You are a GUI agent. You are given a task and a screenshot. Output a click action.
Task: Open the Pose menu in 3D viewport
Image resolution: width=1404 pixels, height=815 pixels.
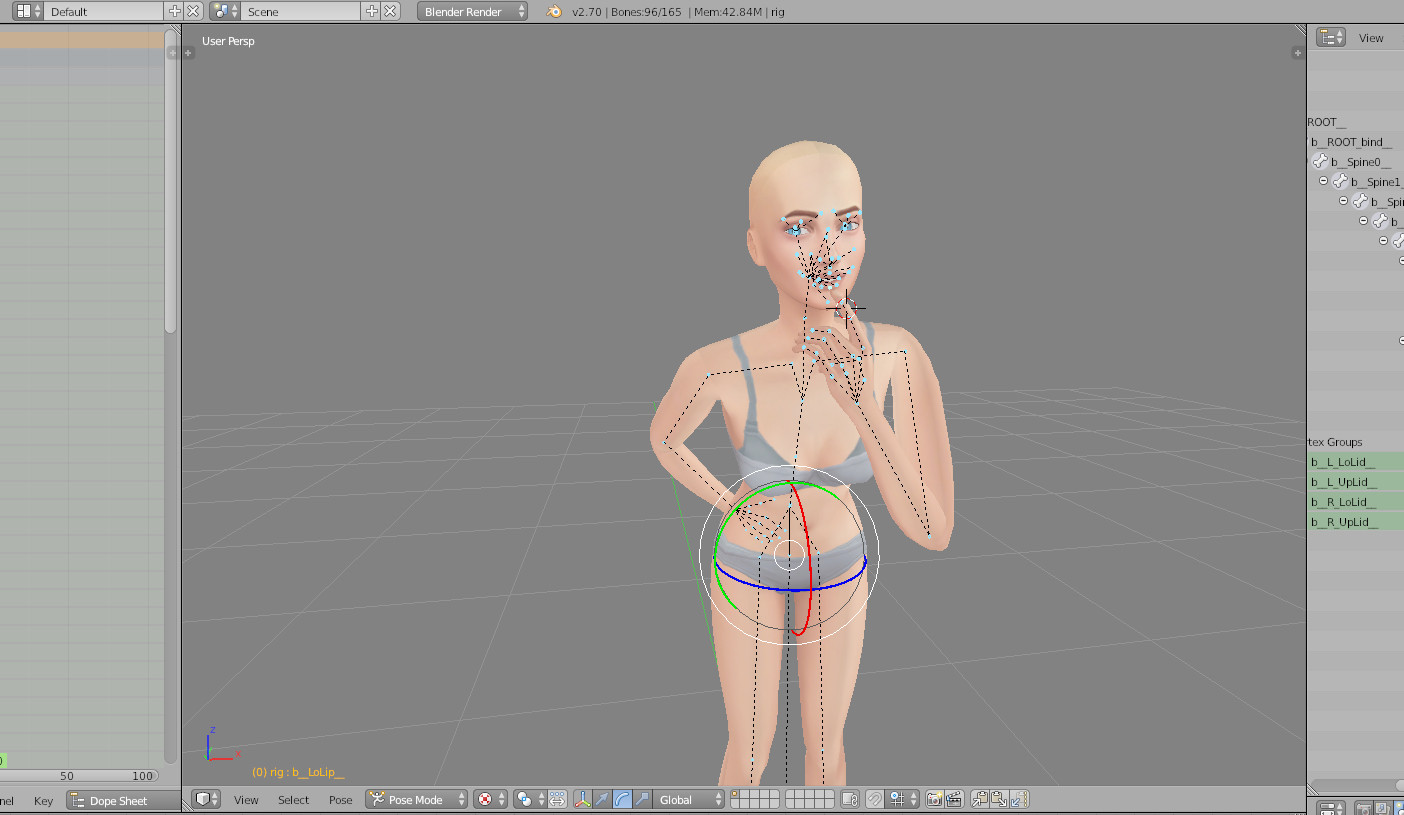(340, 800)
